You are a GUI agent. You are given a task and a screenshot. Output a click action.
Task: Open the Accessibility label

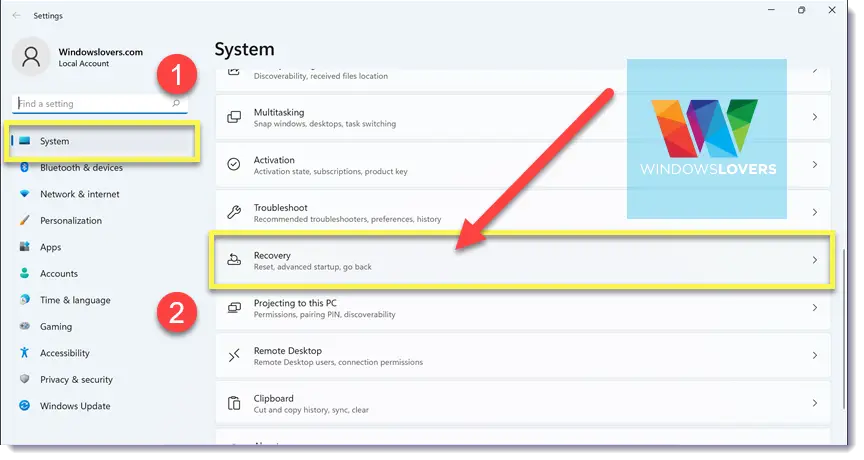[65, 353]
